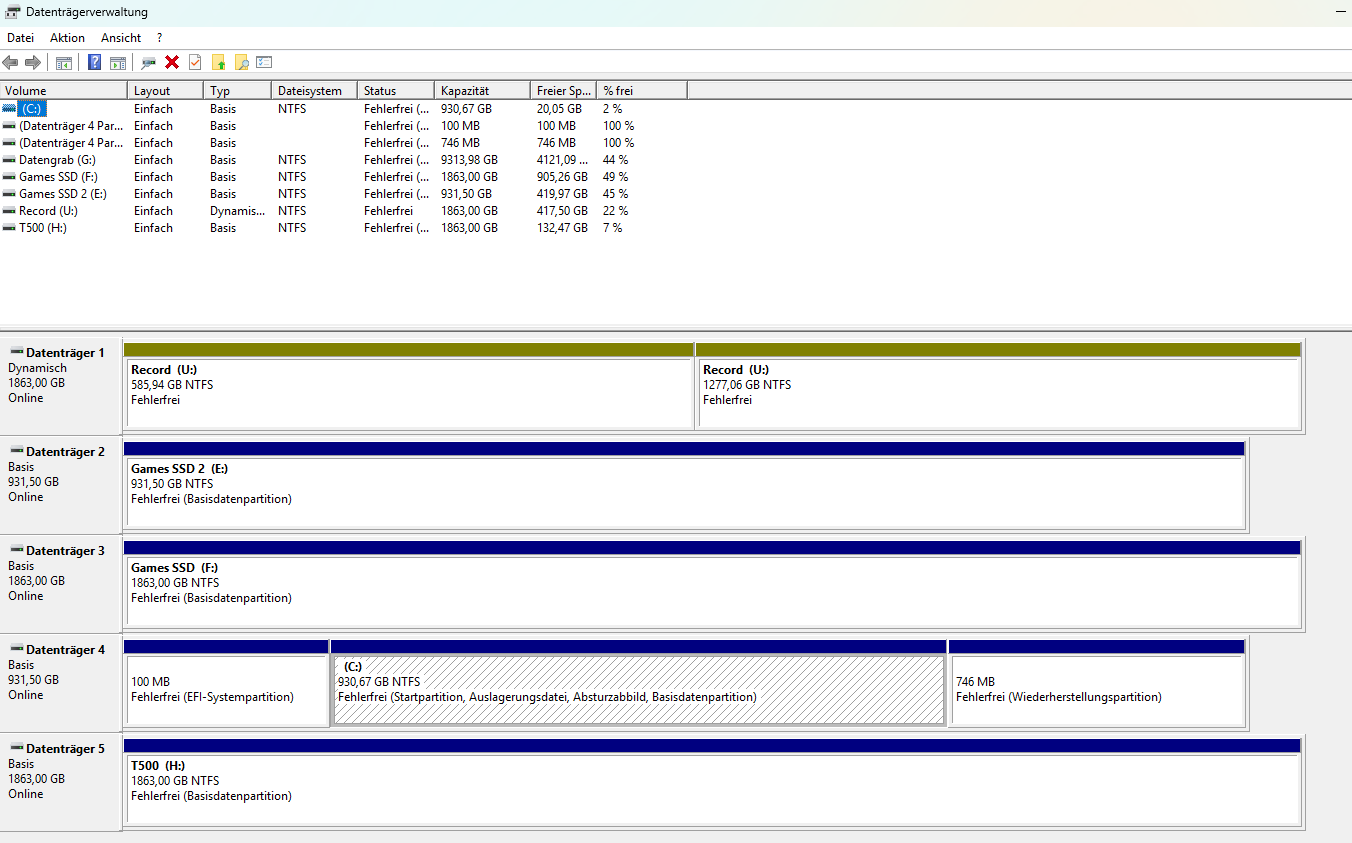Open the Aktion menu
Viewport: 1352px width, 843px height.
(x=67, y=38)
